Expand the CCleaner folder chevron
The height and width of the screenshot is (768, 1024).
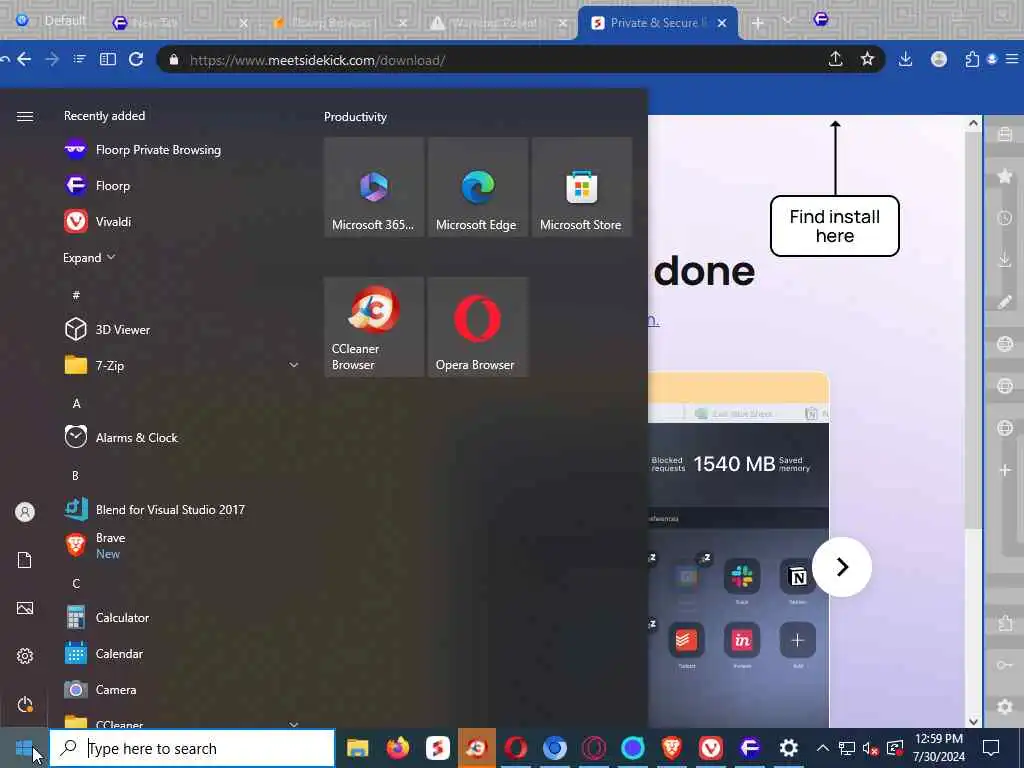(294, 724)
